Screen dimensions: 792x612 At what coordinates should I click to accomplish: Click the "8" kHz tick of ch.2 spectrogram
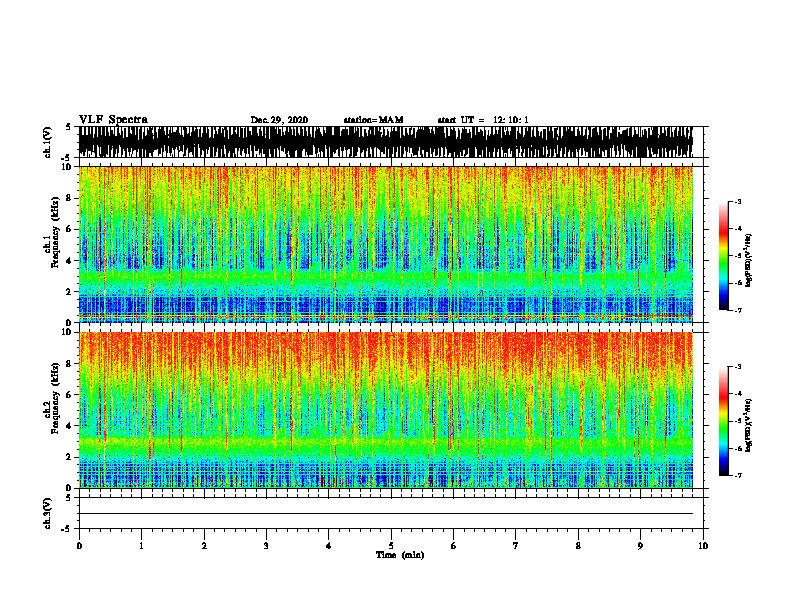[70, 364]
